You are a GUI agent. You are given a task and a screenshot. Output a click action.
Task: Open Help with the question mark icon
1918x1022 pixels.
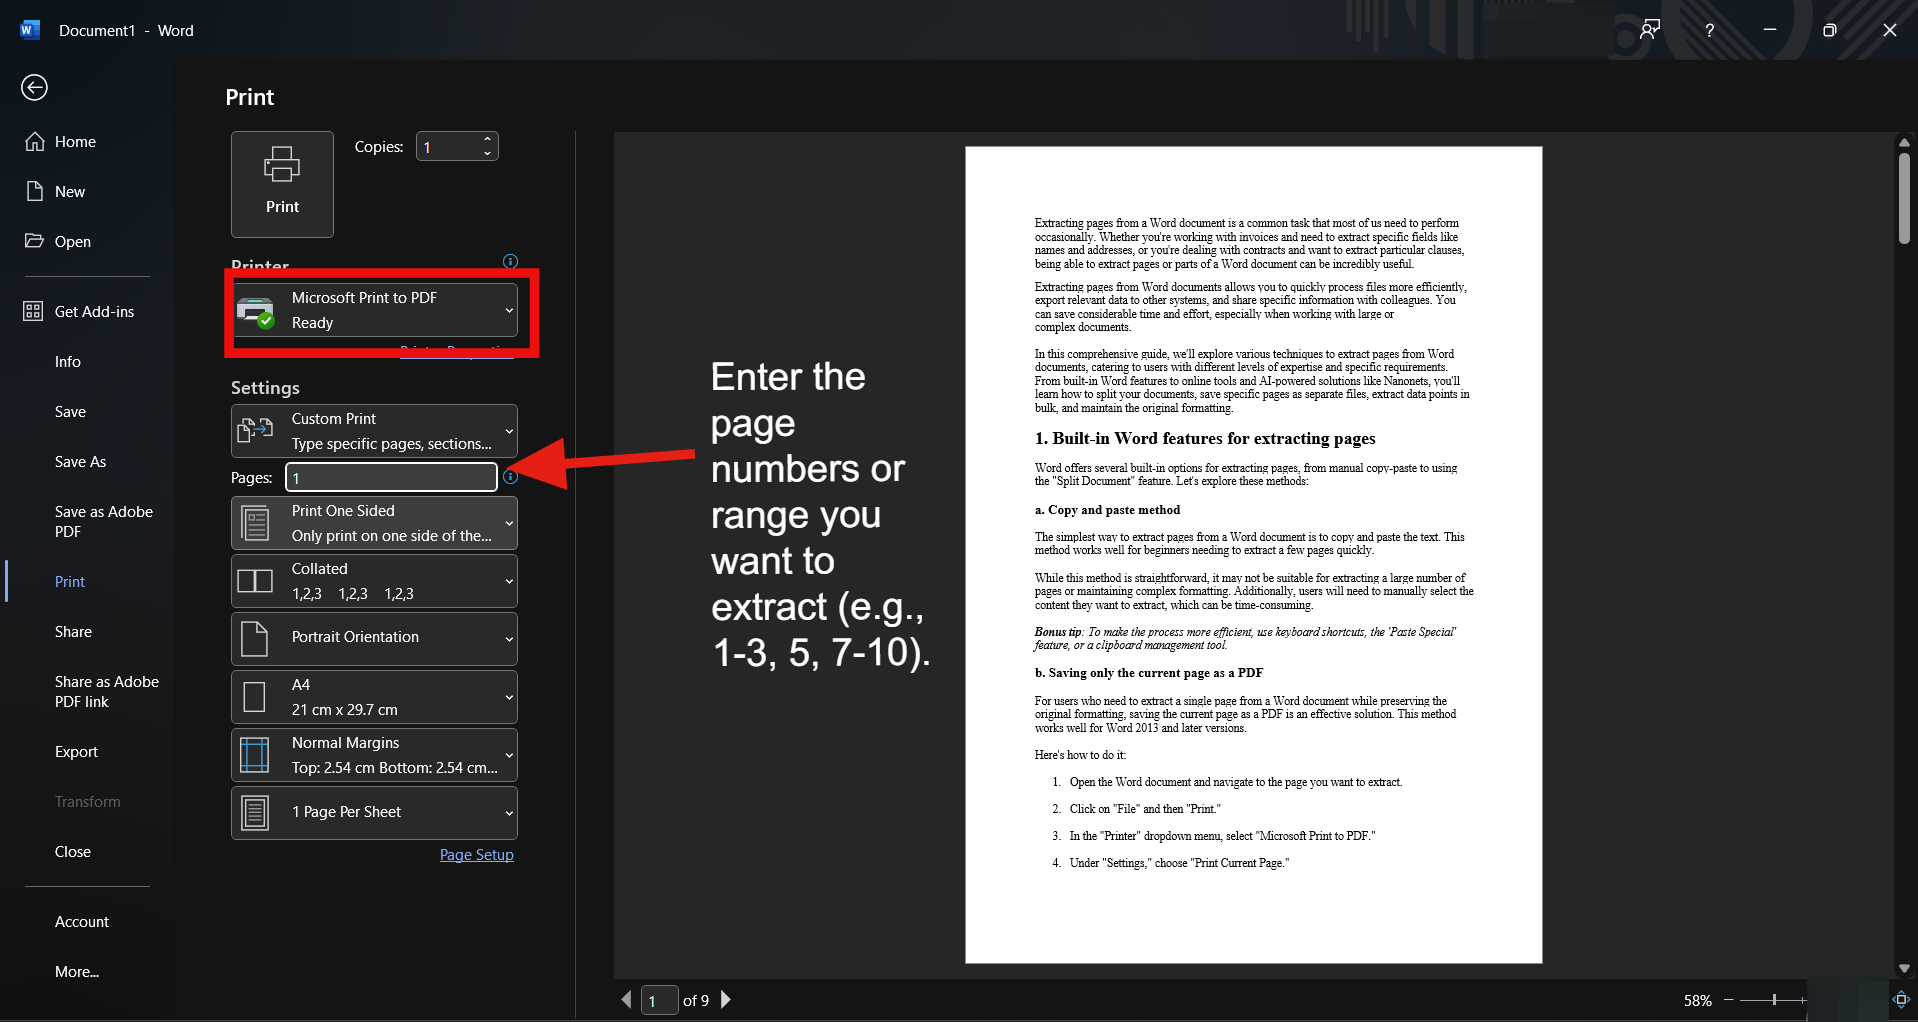coord(1709,30)
